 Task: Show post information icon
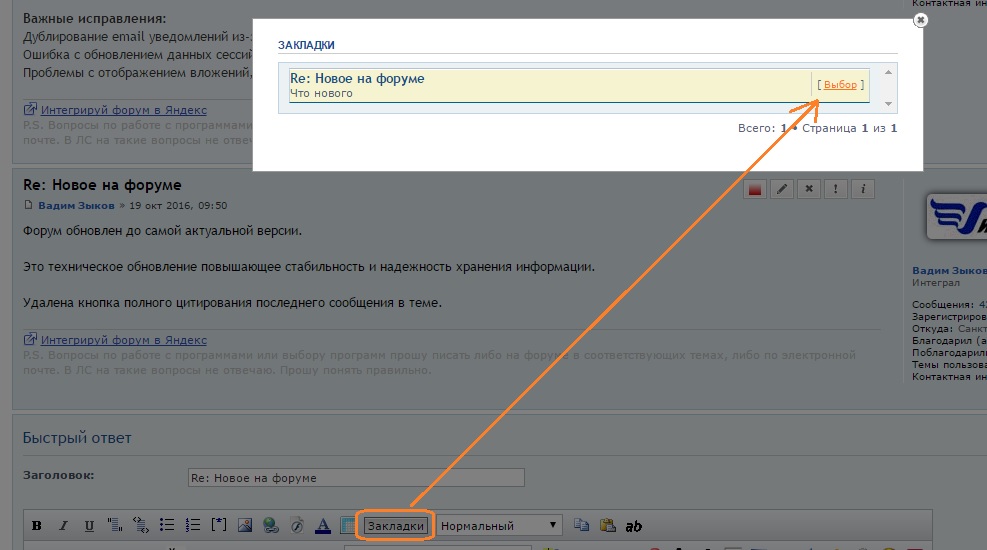tap(862, 189)
